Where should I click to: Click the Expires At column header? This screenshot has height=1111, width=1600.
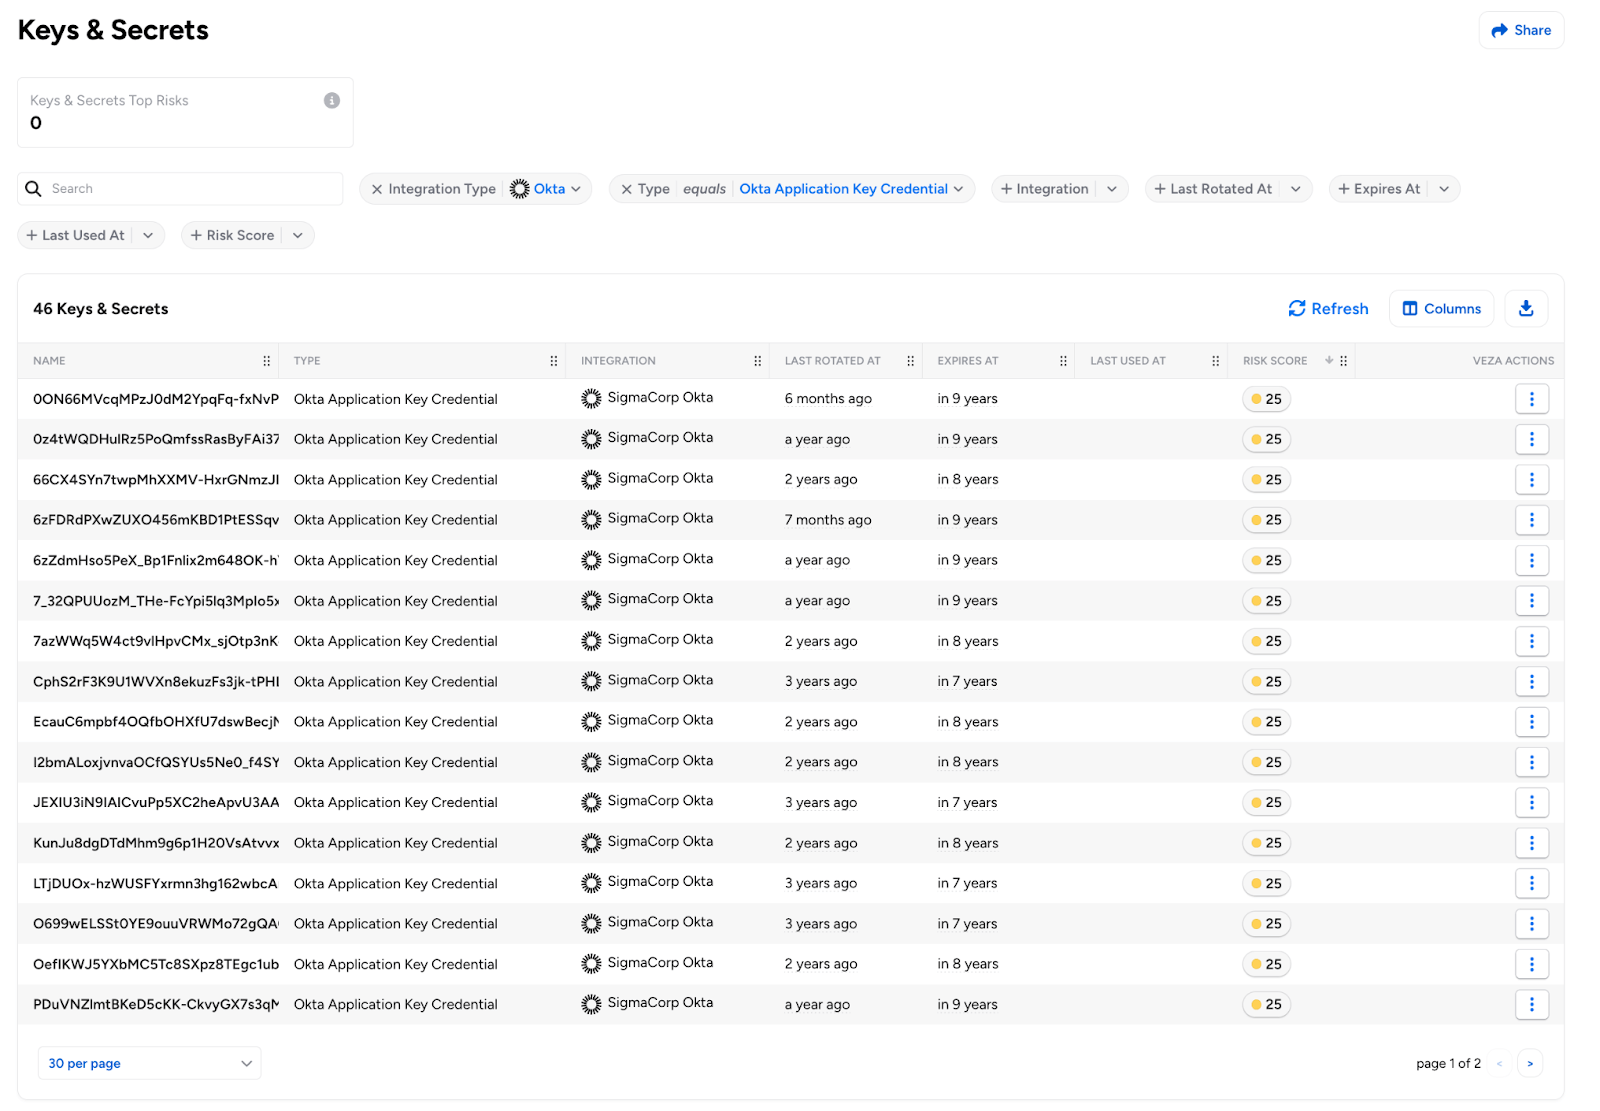pos(967,361)
